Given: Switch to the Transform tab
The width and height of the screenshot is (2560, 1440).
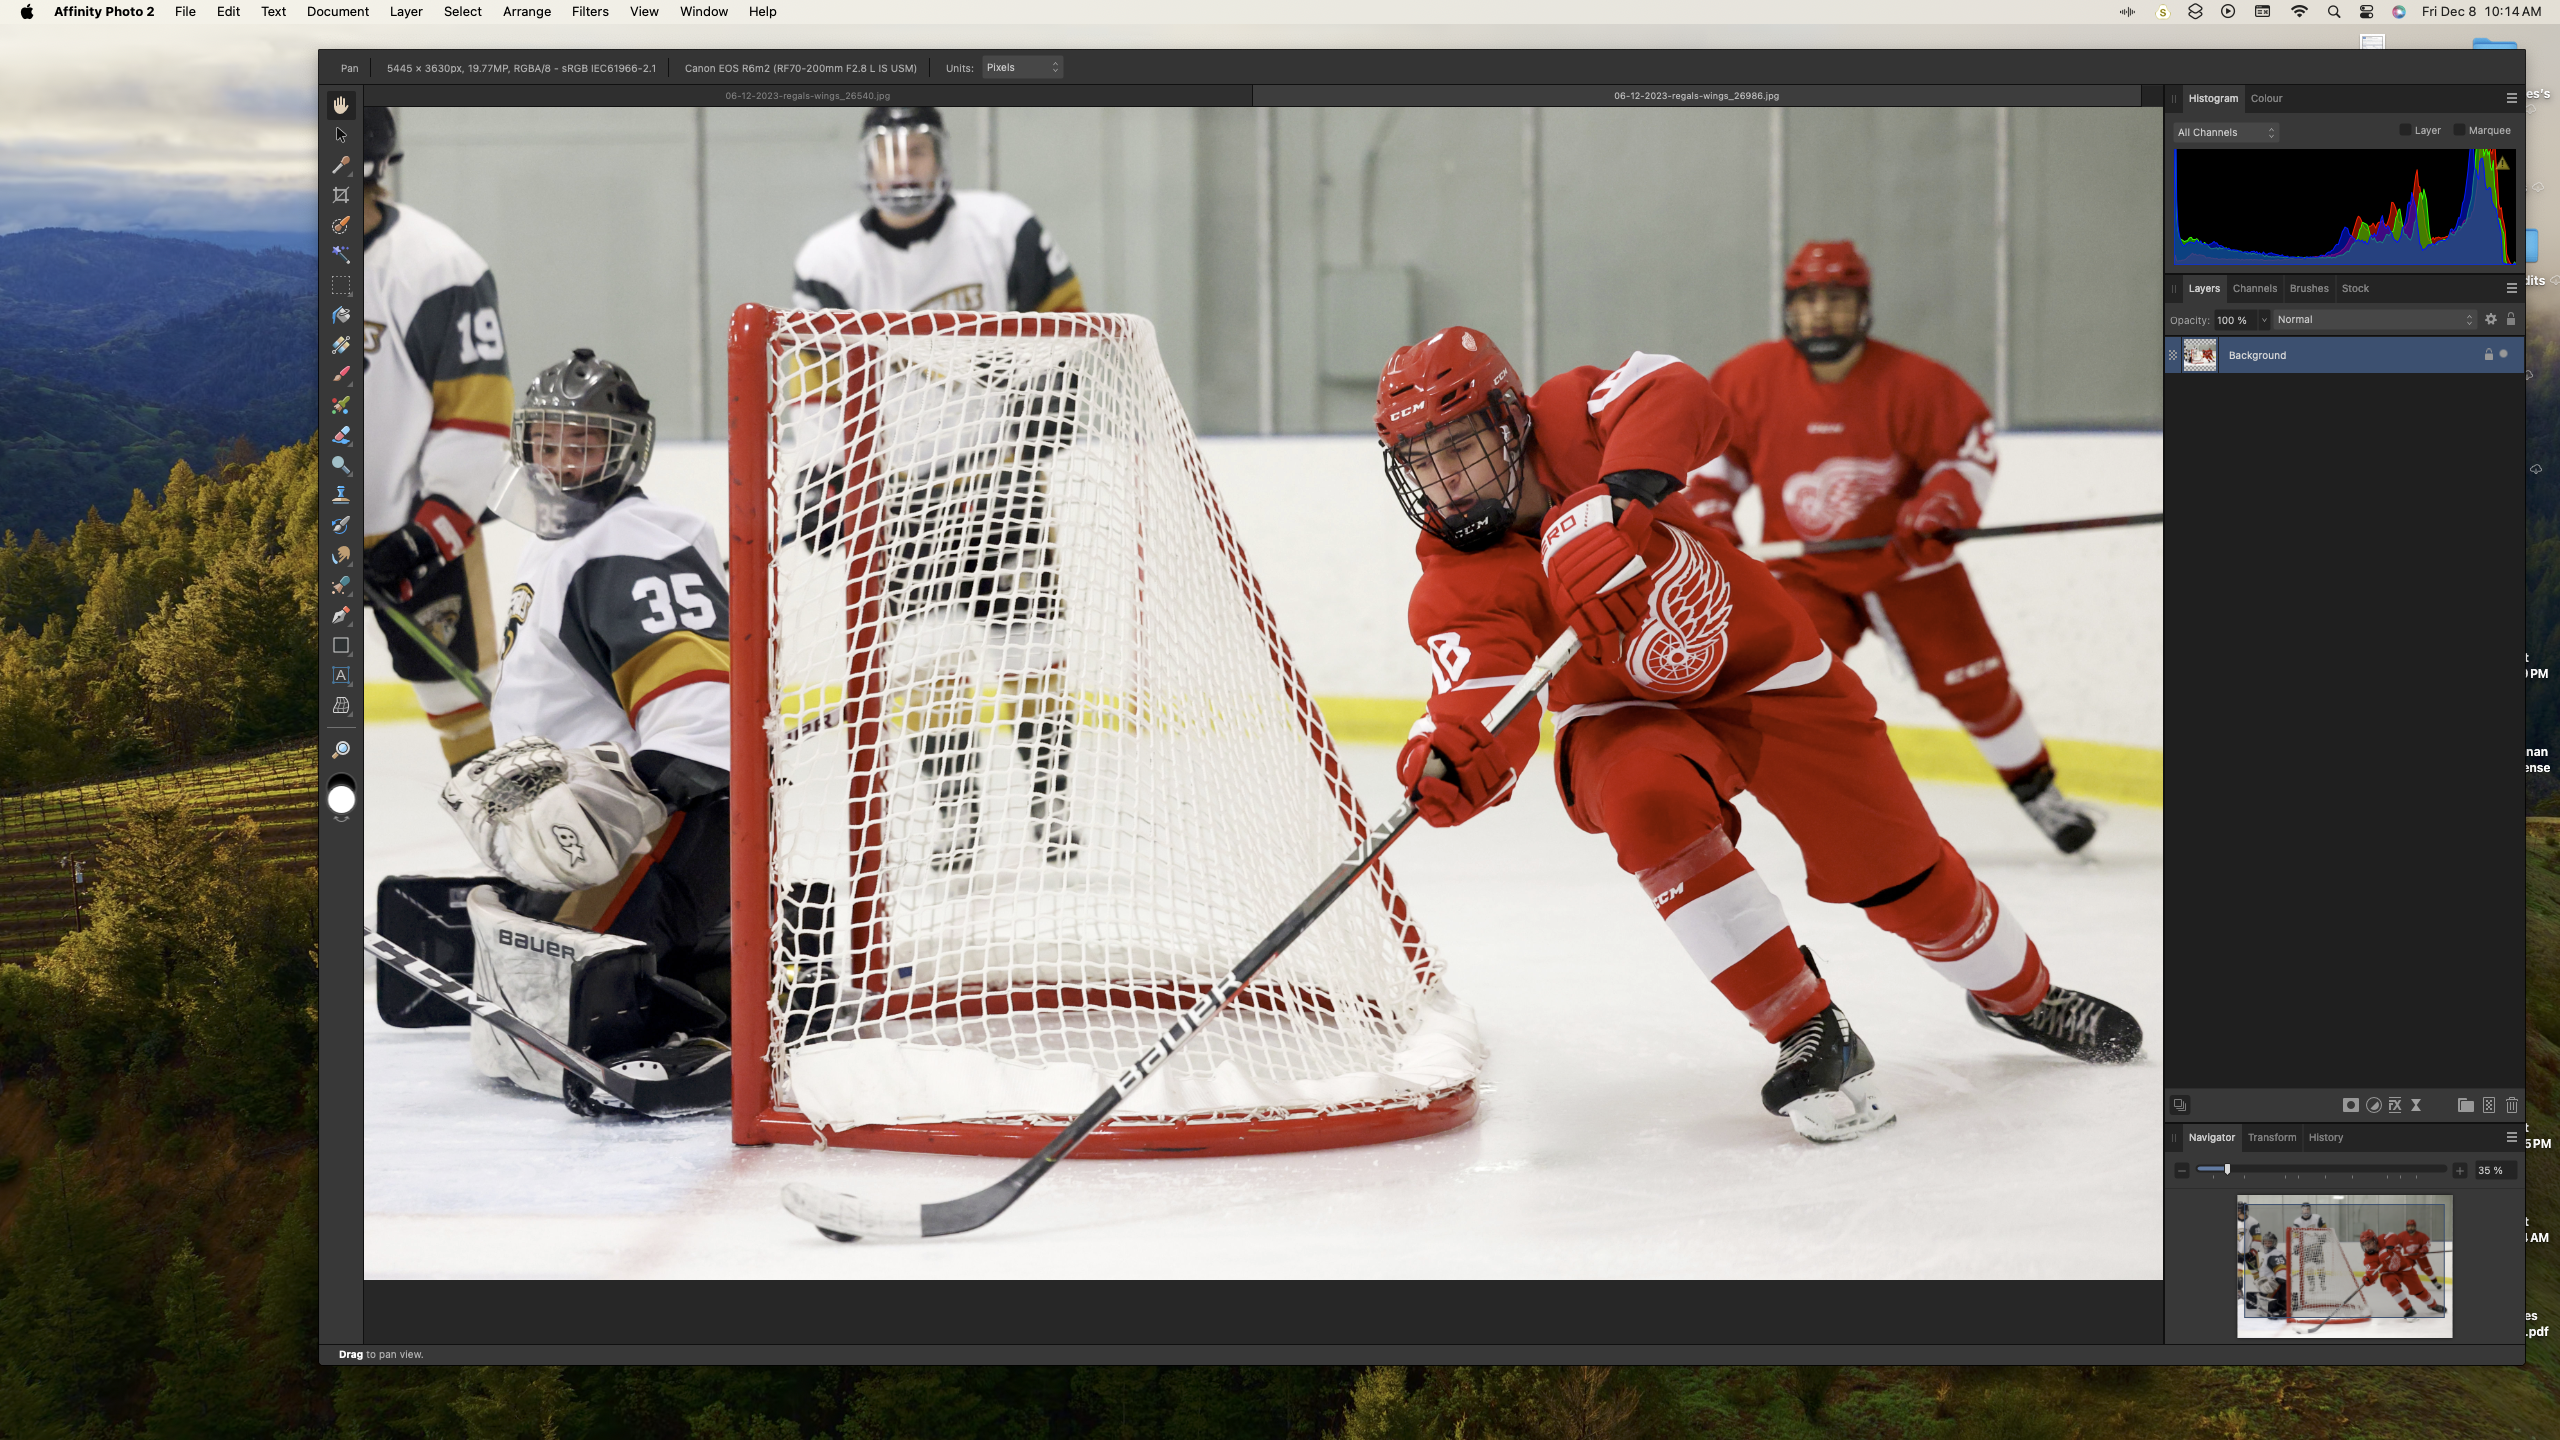Looking at the screenshot, I should click(2272, 1137).
